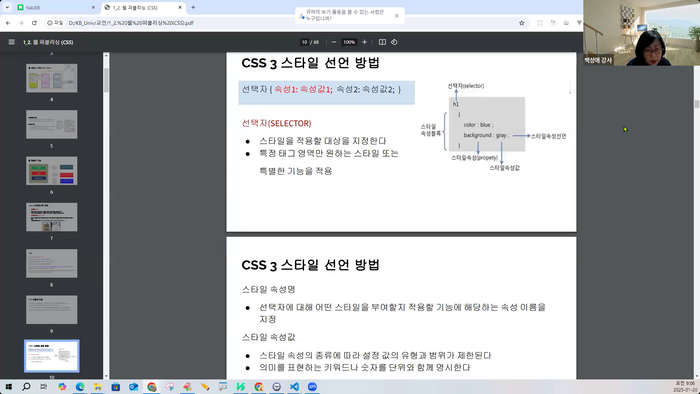
Task: Close the 웹 퍼블리싱 (CSS) tab
Action: (x=180, y=8)
